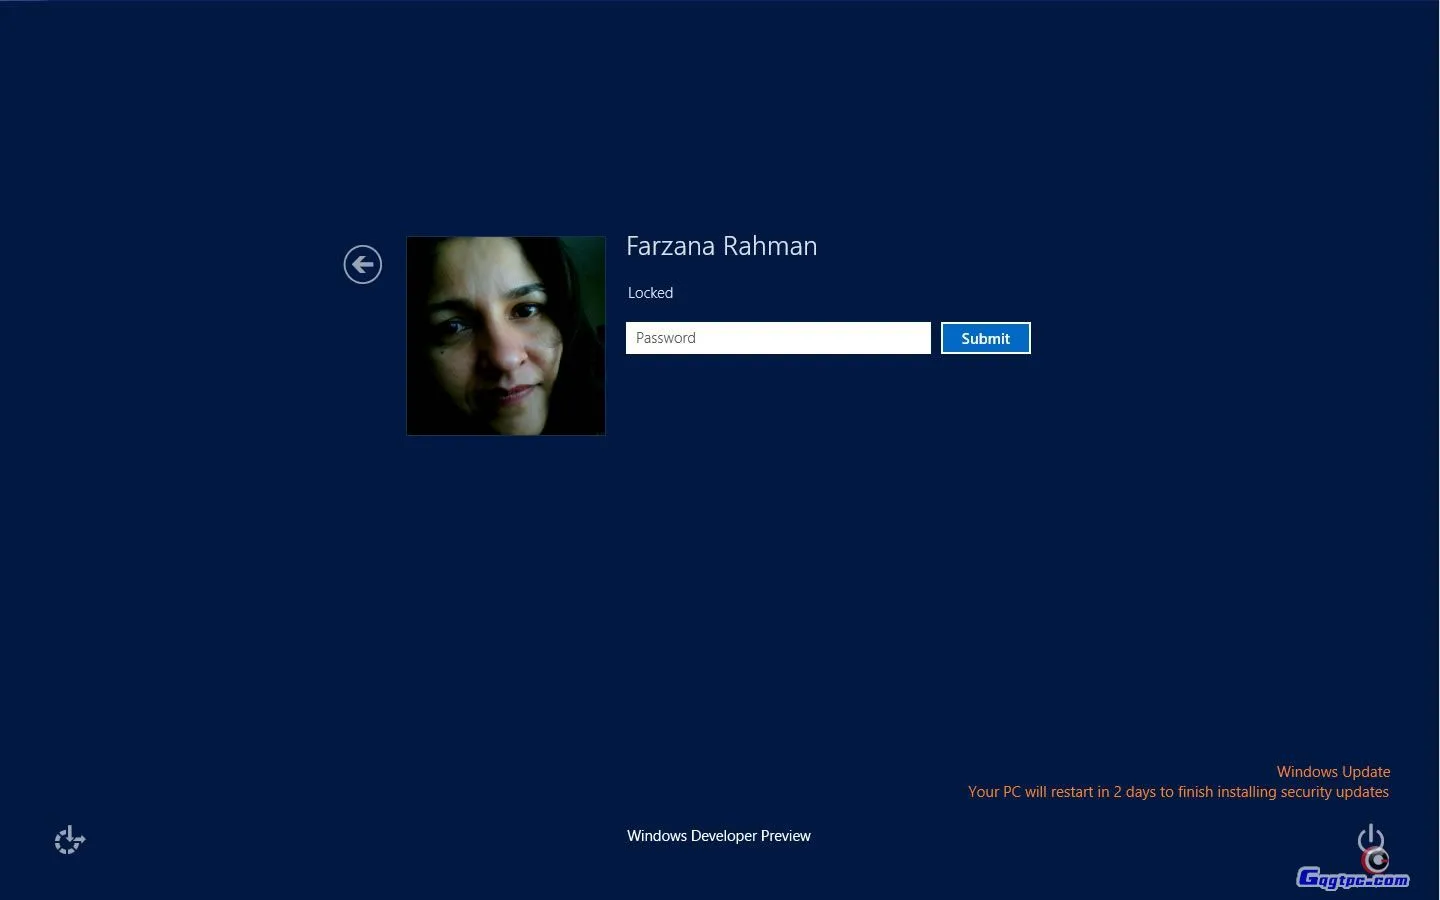Click the Windows Developer Preview label

pos(718,836)
